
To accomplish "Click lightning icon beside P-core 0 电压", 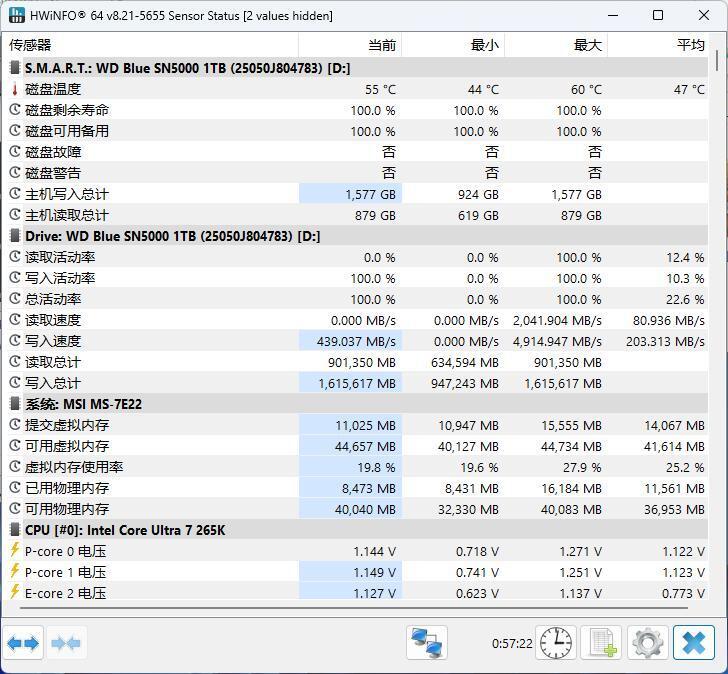I will pyautogui.click(x=15, y=551).
